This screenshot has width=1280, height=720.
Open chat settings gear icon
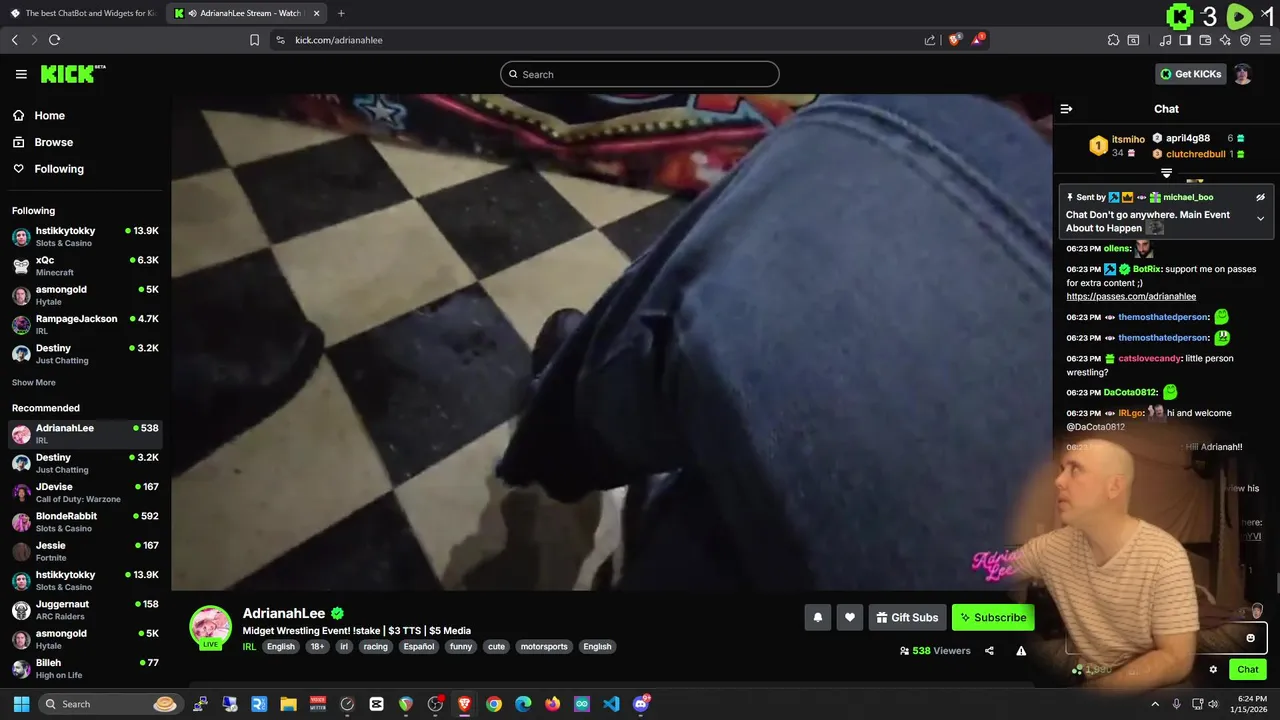1213,670
